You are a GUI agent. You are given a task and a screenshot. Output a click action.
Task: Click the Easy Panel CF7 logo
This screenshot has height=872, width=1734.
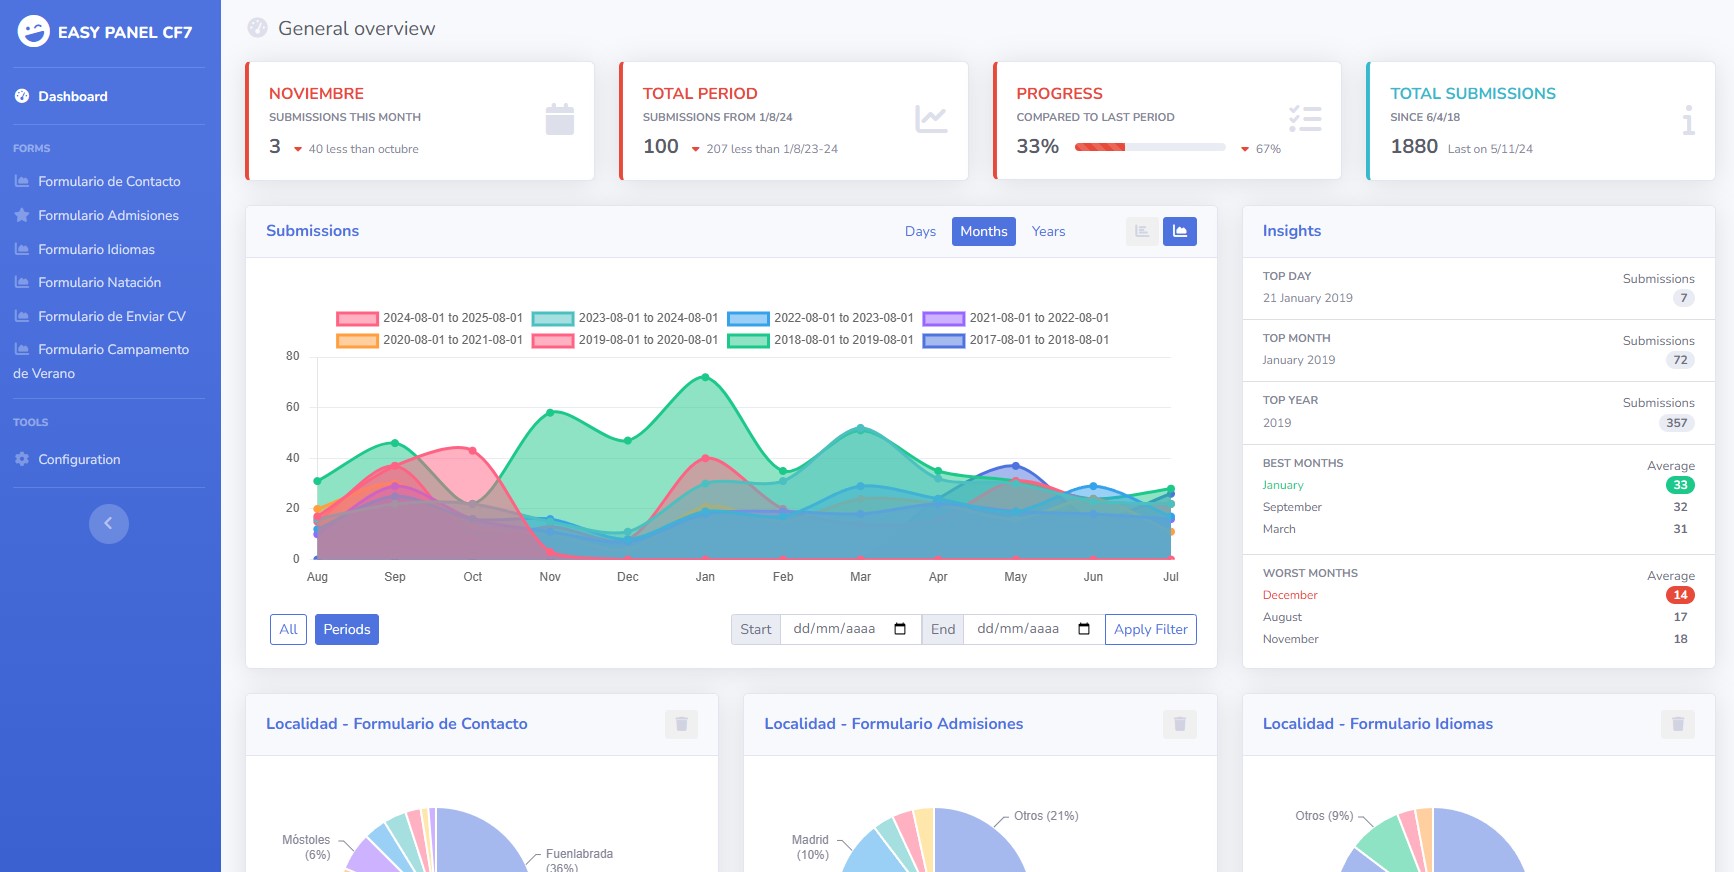tap(34, 32)
